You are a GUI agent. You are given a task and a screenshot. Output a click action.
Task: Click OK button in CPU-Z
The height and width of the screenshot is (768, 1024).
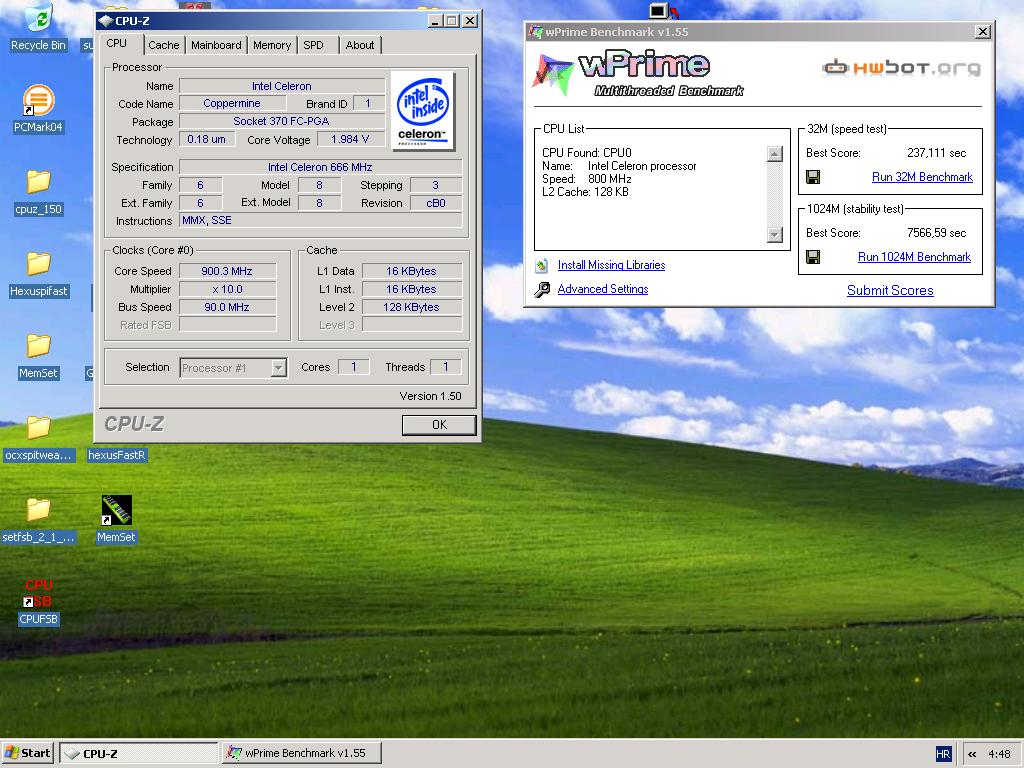click(x=439, y=425)
